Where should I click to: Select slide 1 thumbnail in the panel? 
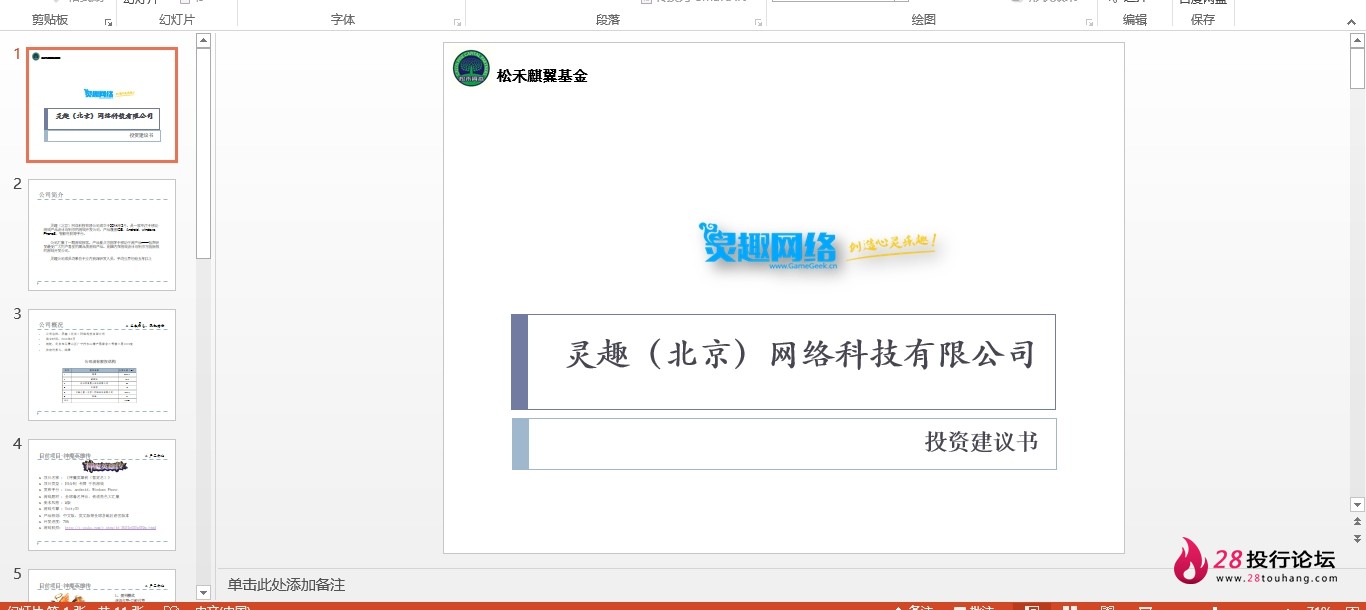pos(102,105)
